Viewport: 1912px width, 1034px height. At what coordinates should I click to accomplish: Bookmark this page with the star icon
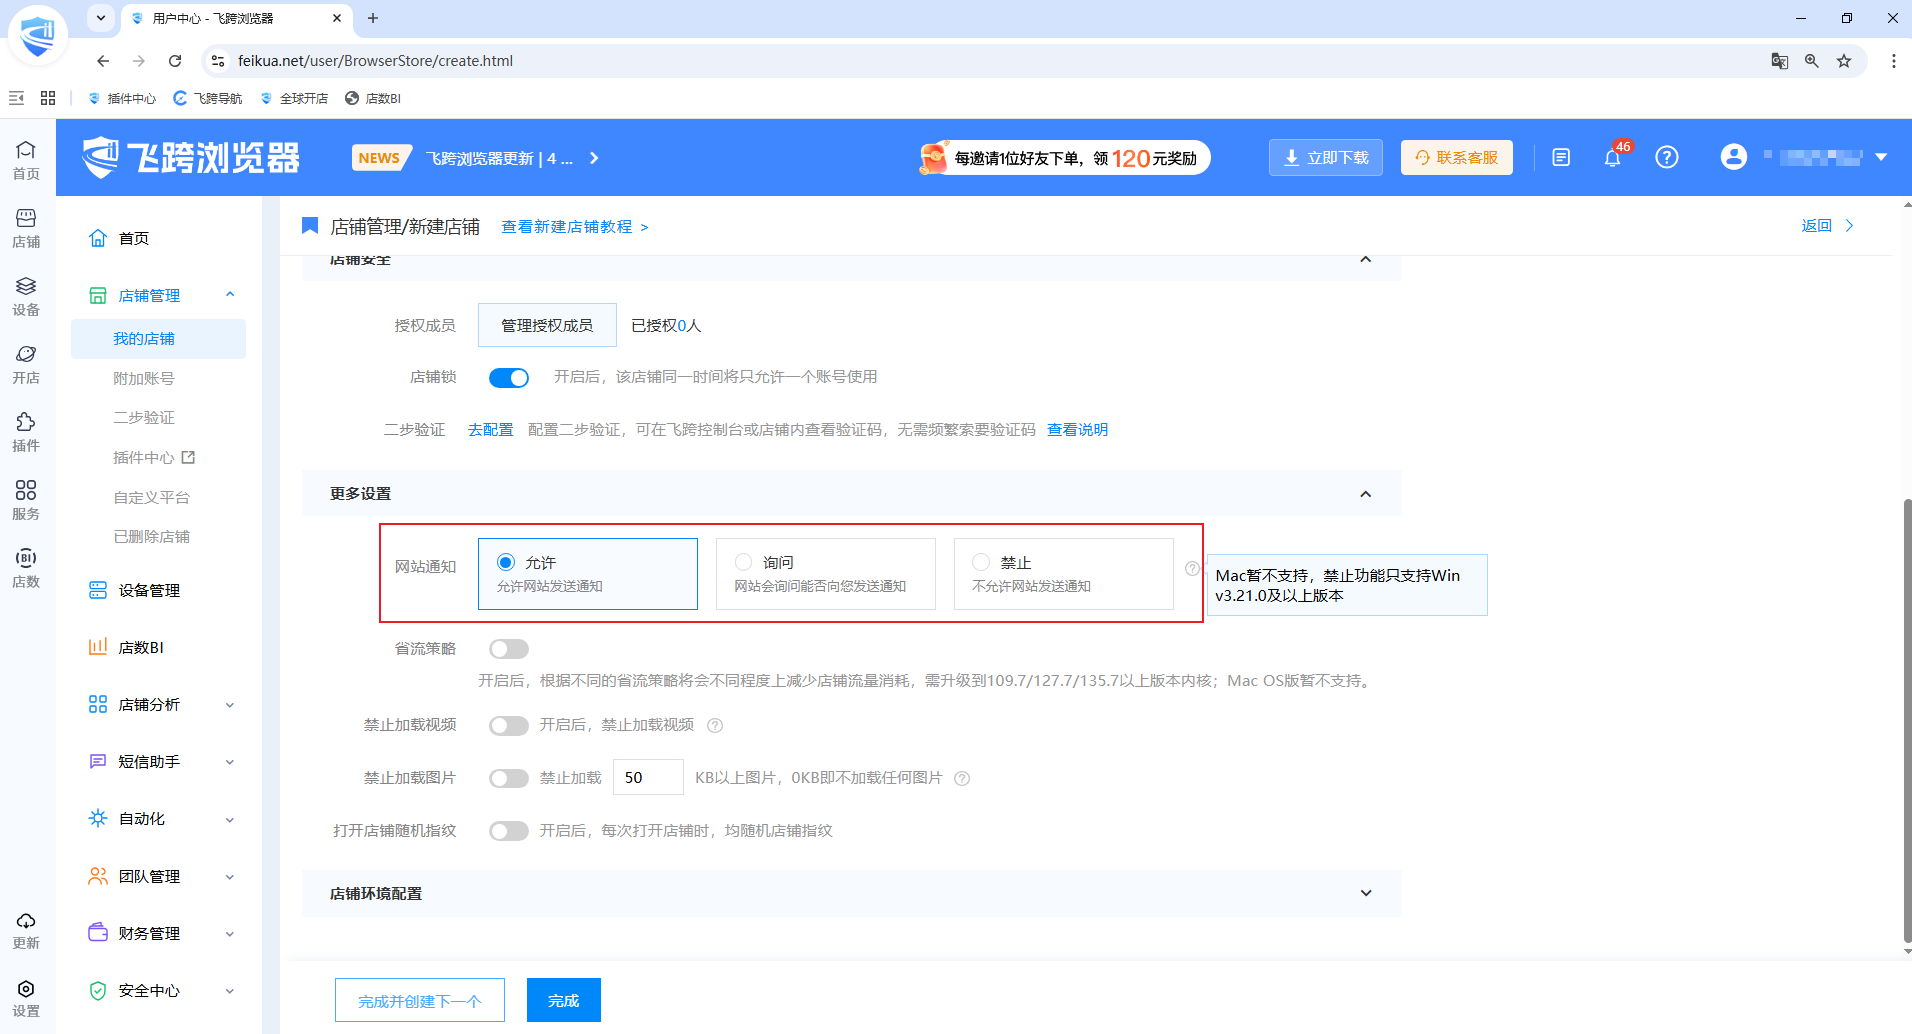click(x=1844, y=61)
